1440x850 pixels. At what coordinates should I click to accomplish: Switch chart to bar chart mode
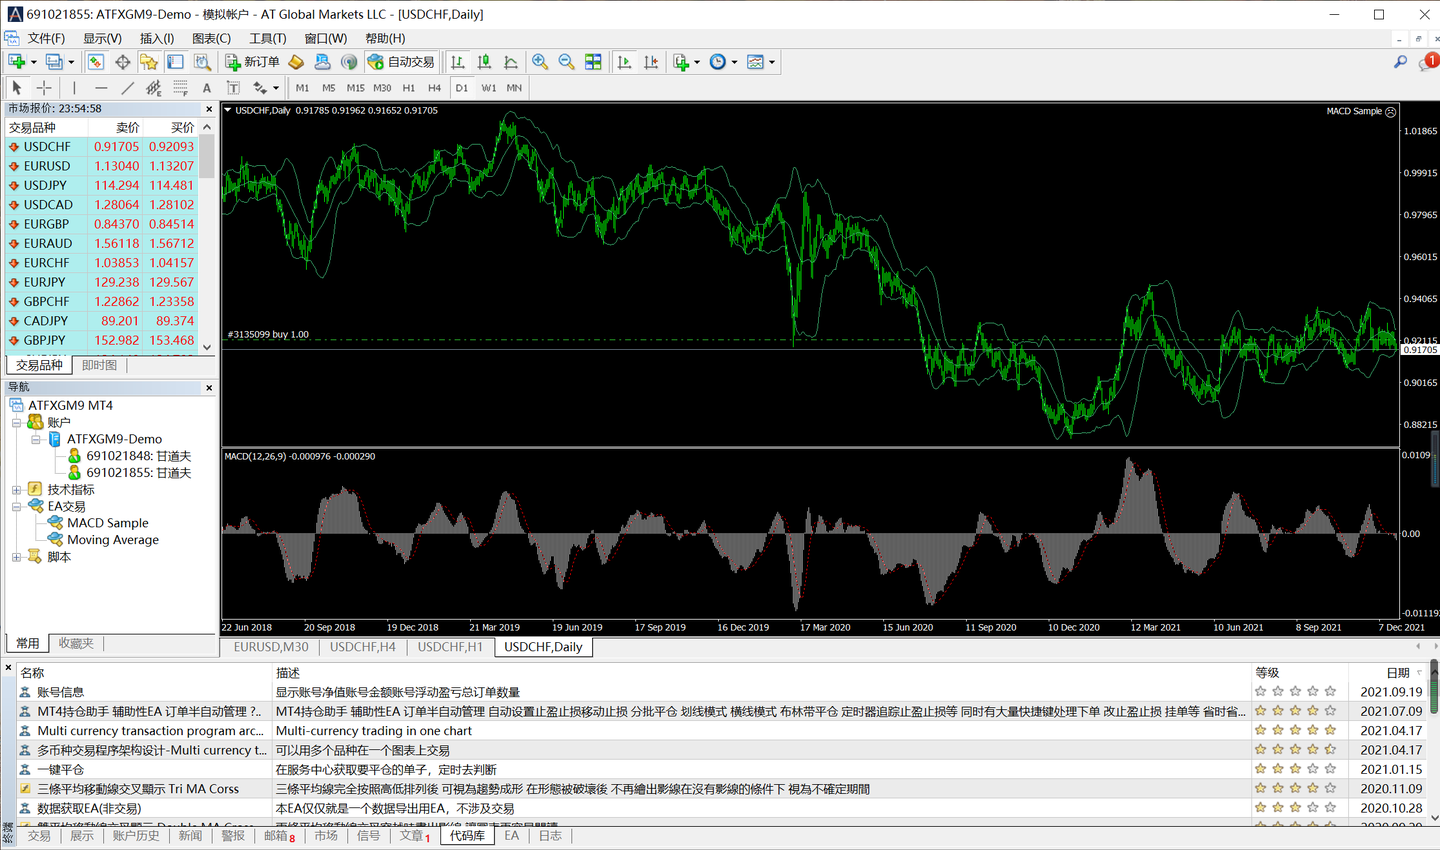458,62
